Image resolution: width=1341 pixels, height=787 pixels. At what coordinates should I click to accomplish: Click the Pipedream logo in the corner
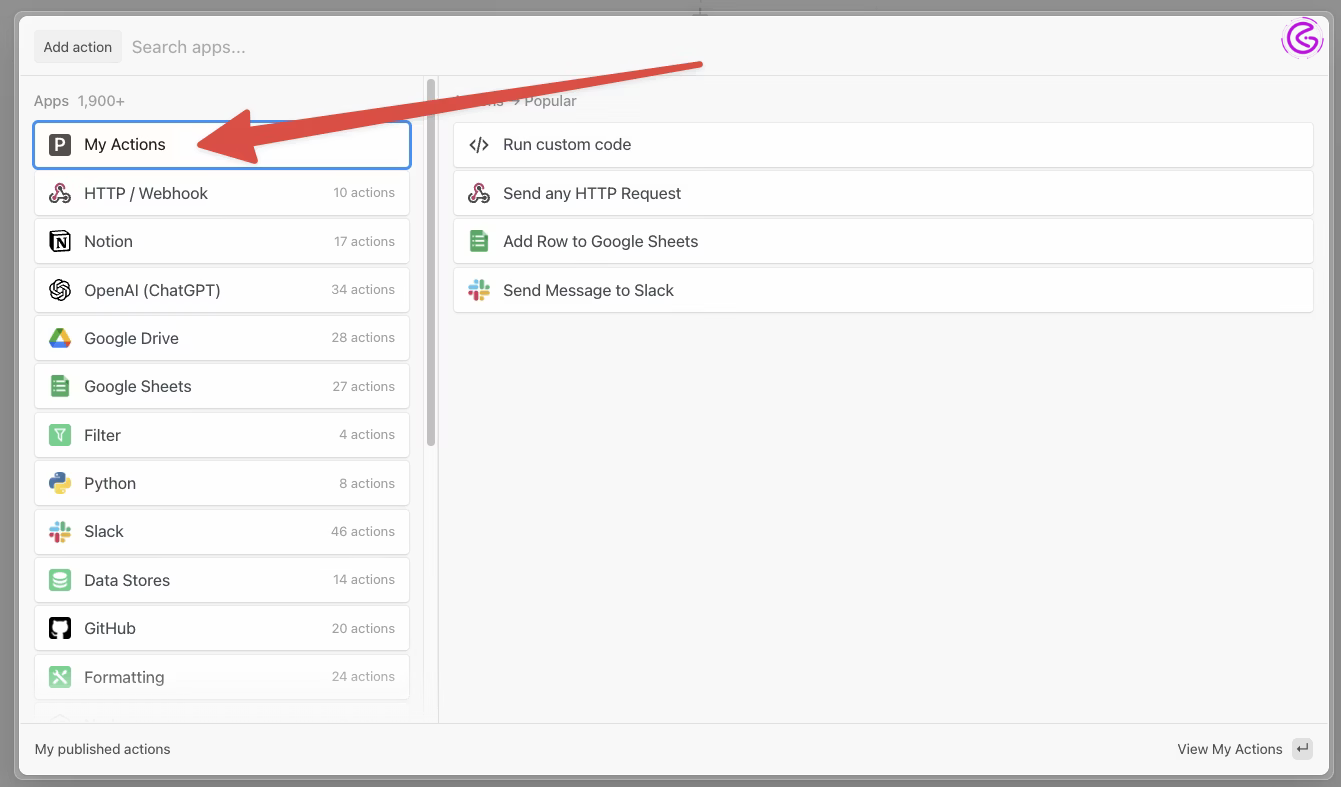pyautogui.click(x=1301, y=39)
